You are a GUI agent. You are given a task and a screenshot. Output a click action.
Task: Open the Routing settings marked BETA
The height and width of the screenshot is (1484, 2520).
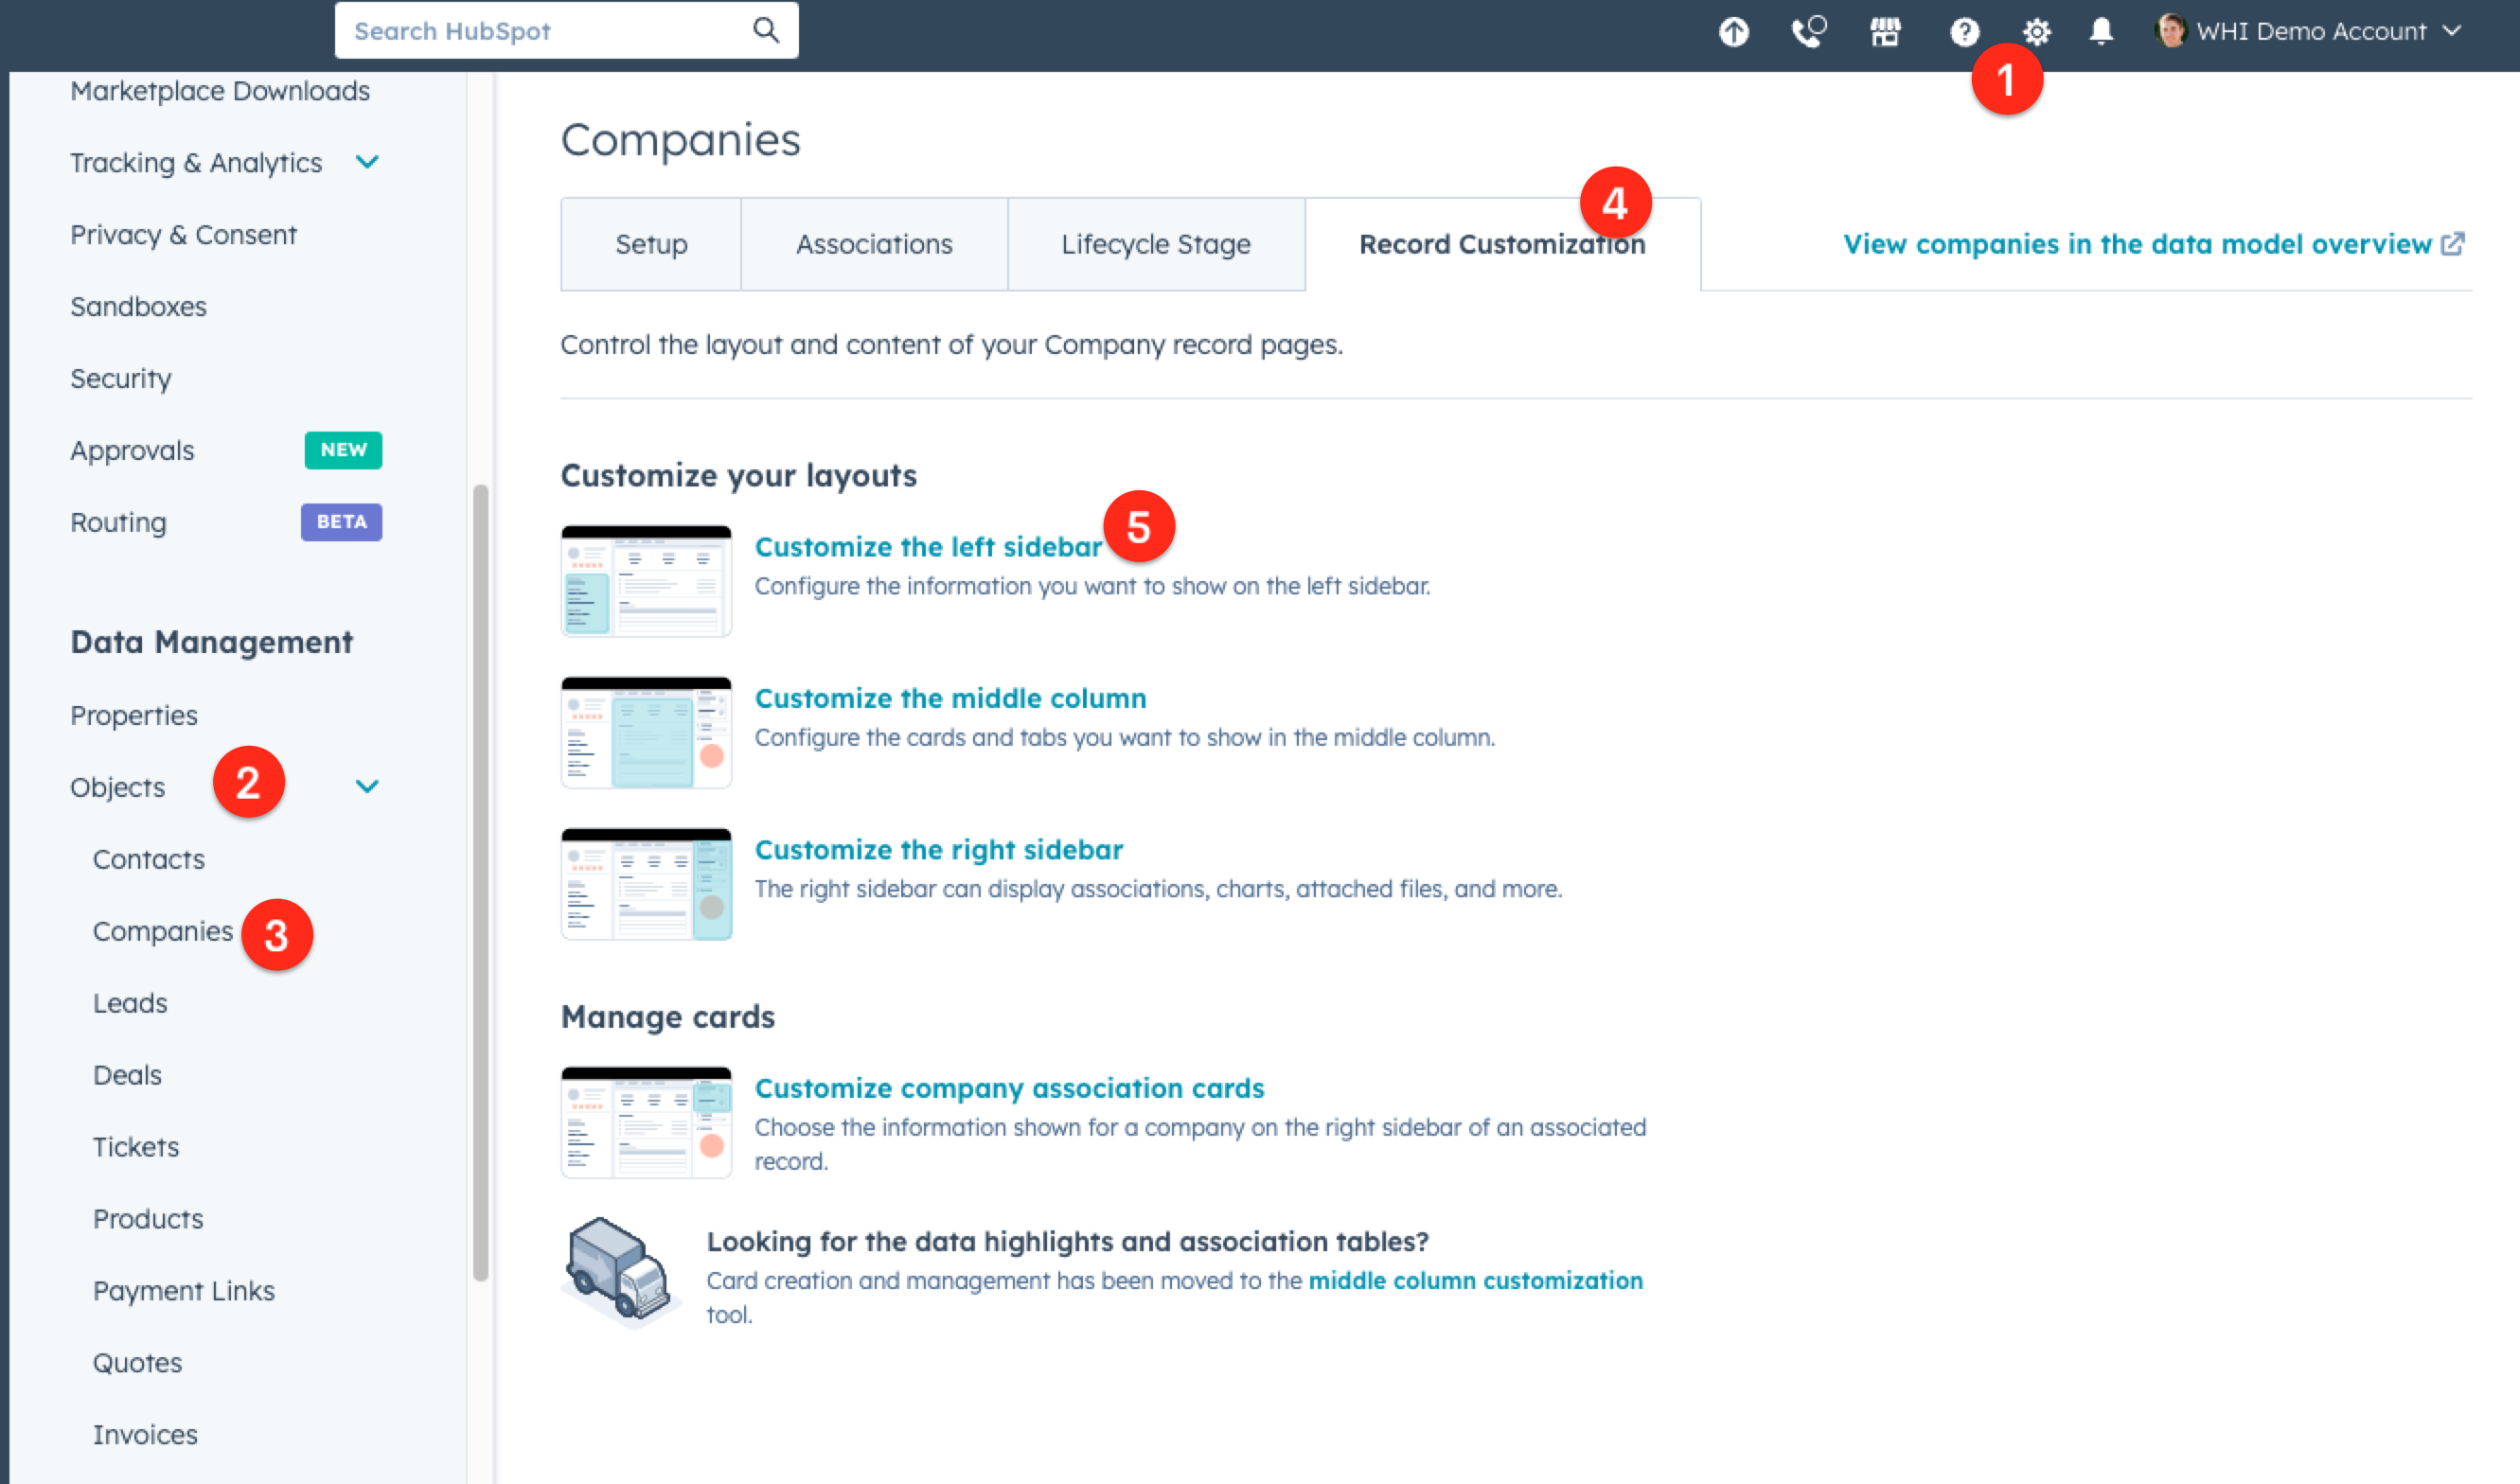pos(118,521)
